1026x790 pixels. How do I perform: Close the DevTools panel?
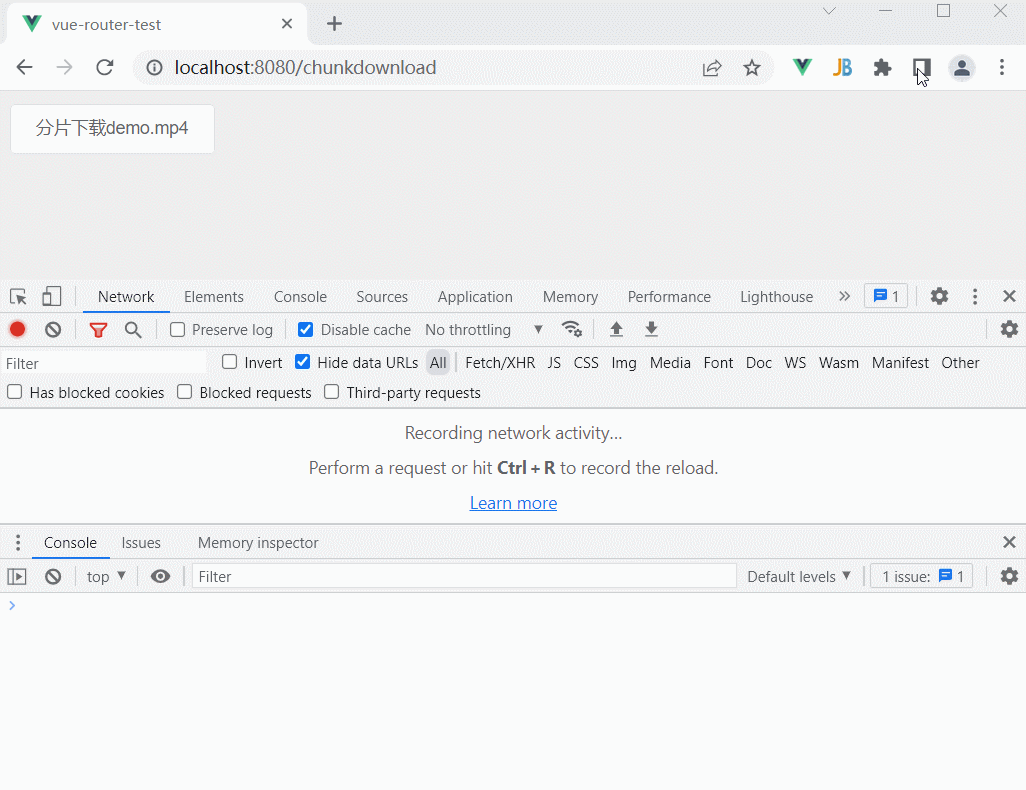[1009, 296]
